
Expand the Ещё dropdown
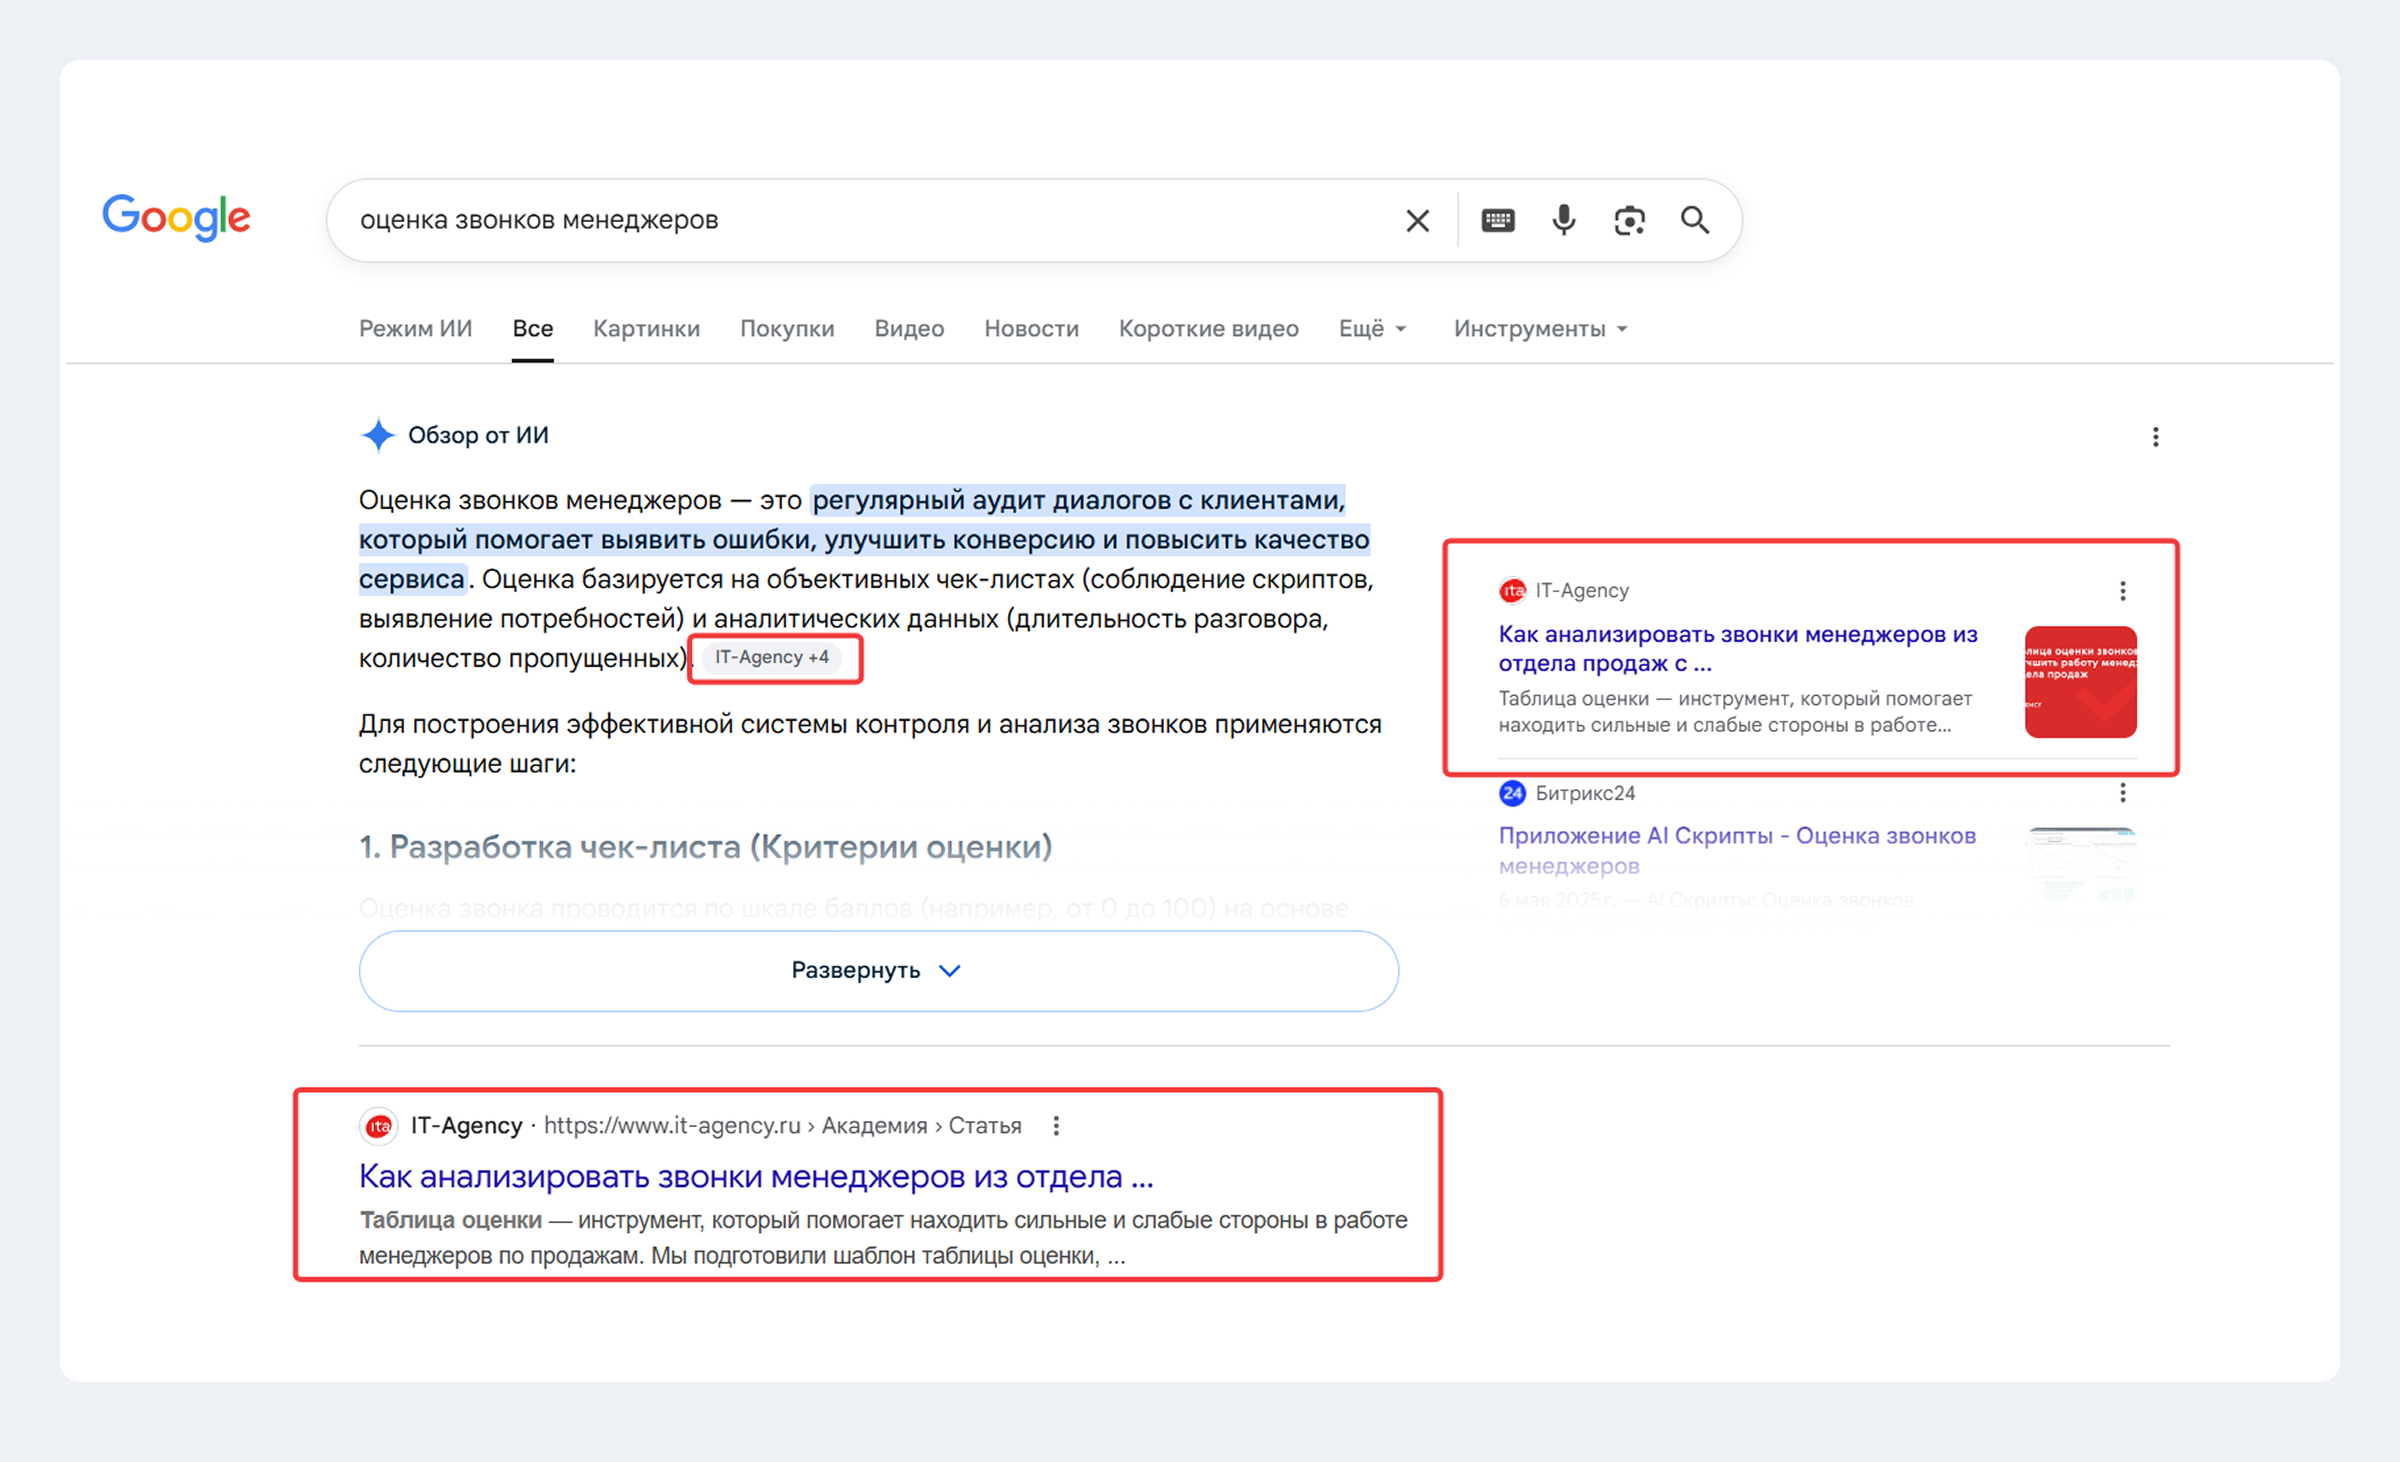pos(1373,329)
